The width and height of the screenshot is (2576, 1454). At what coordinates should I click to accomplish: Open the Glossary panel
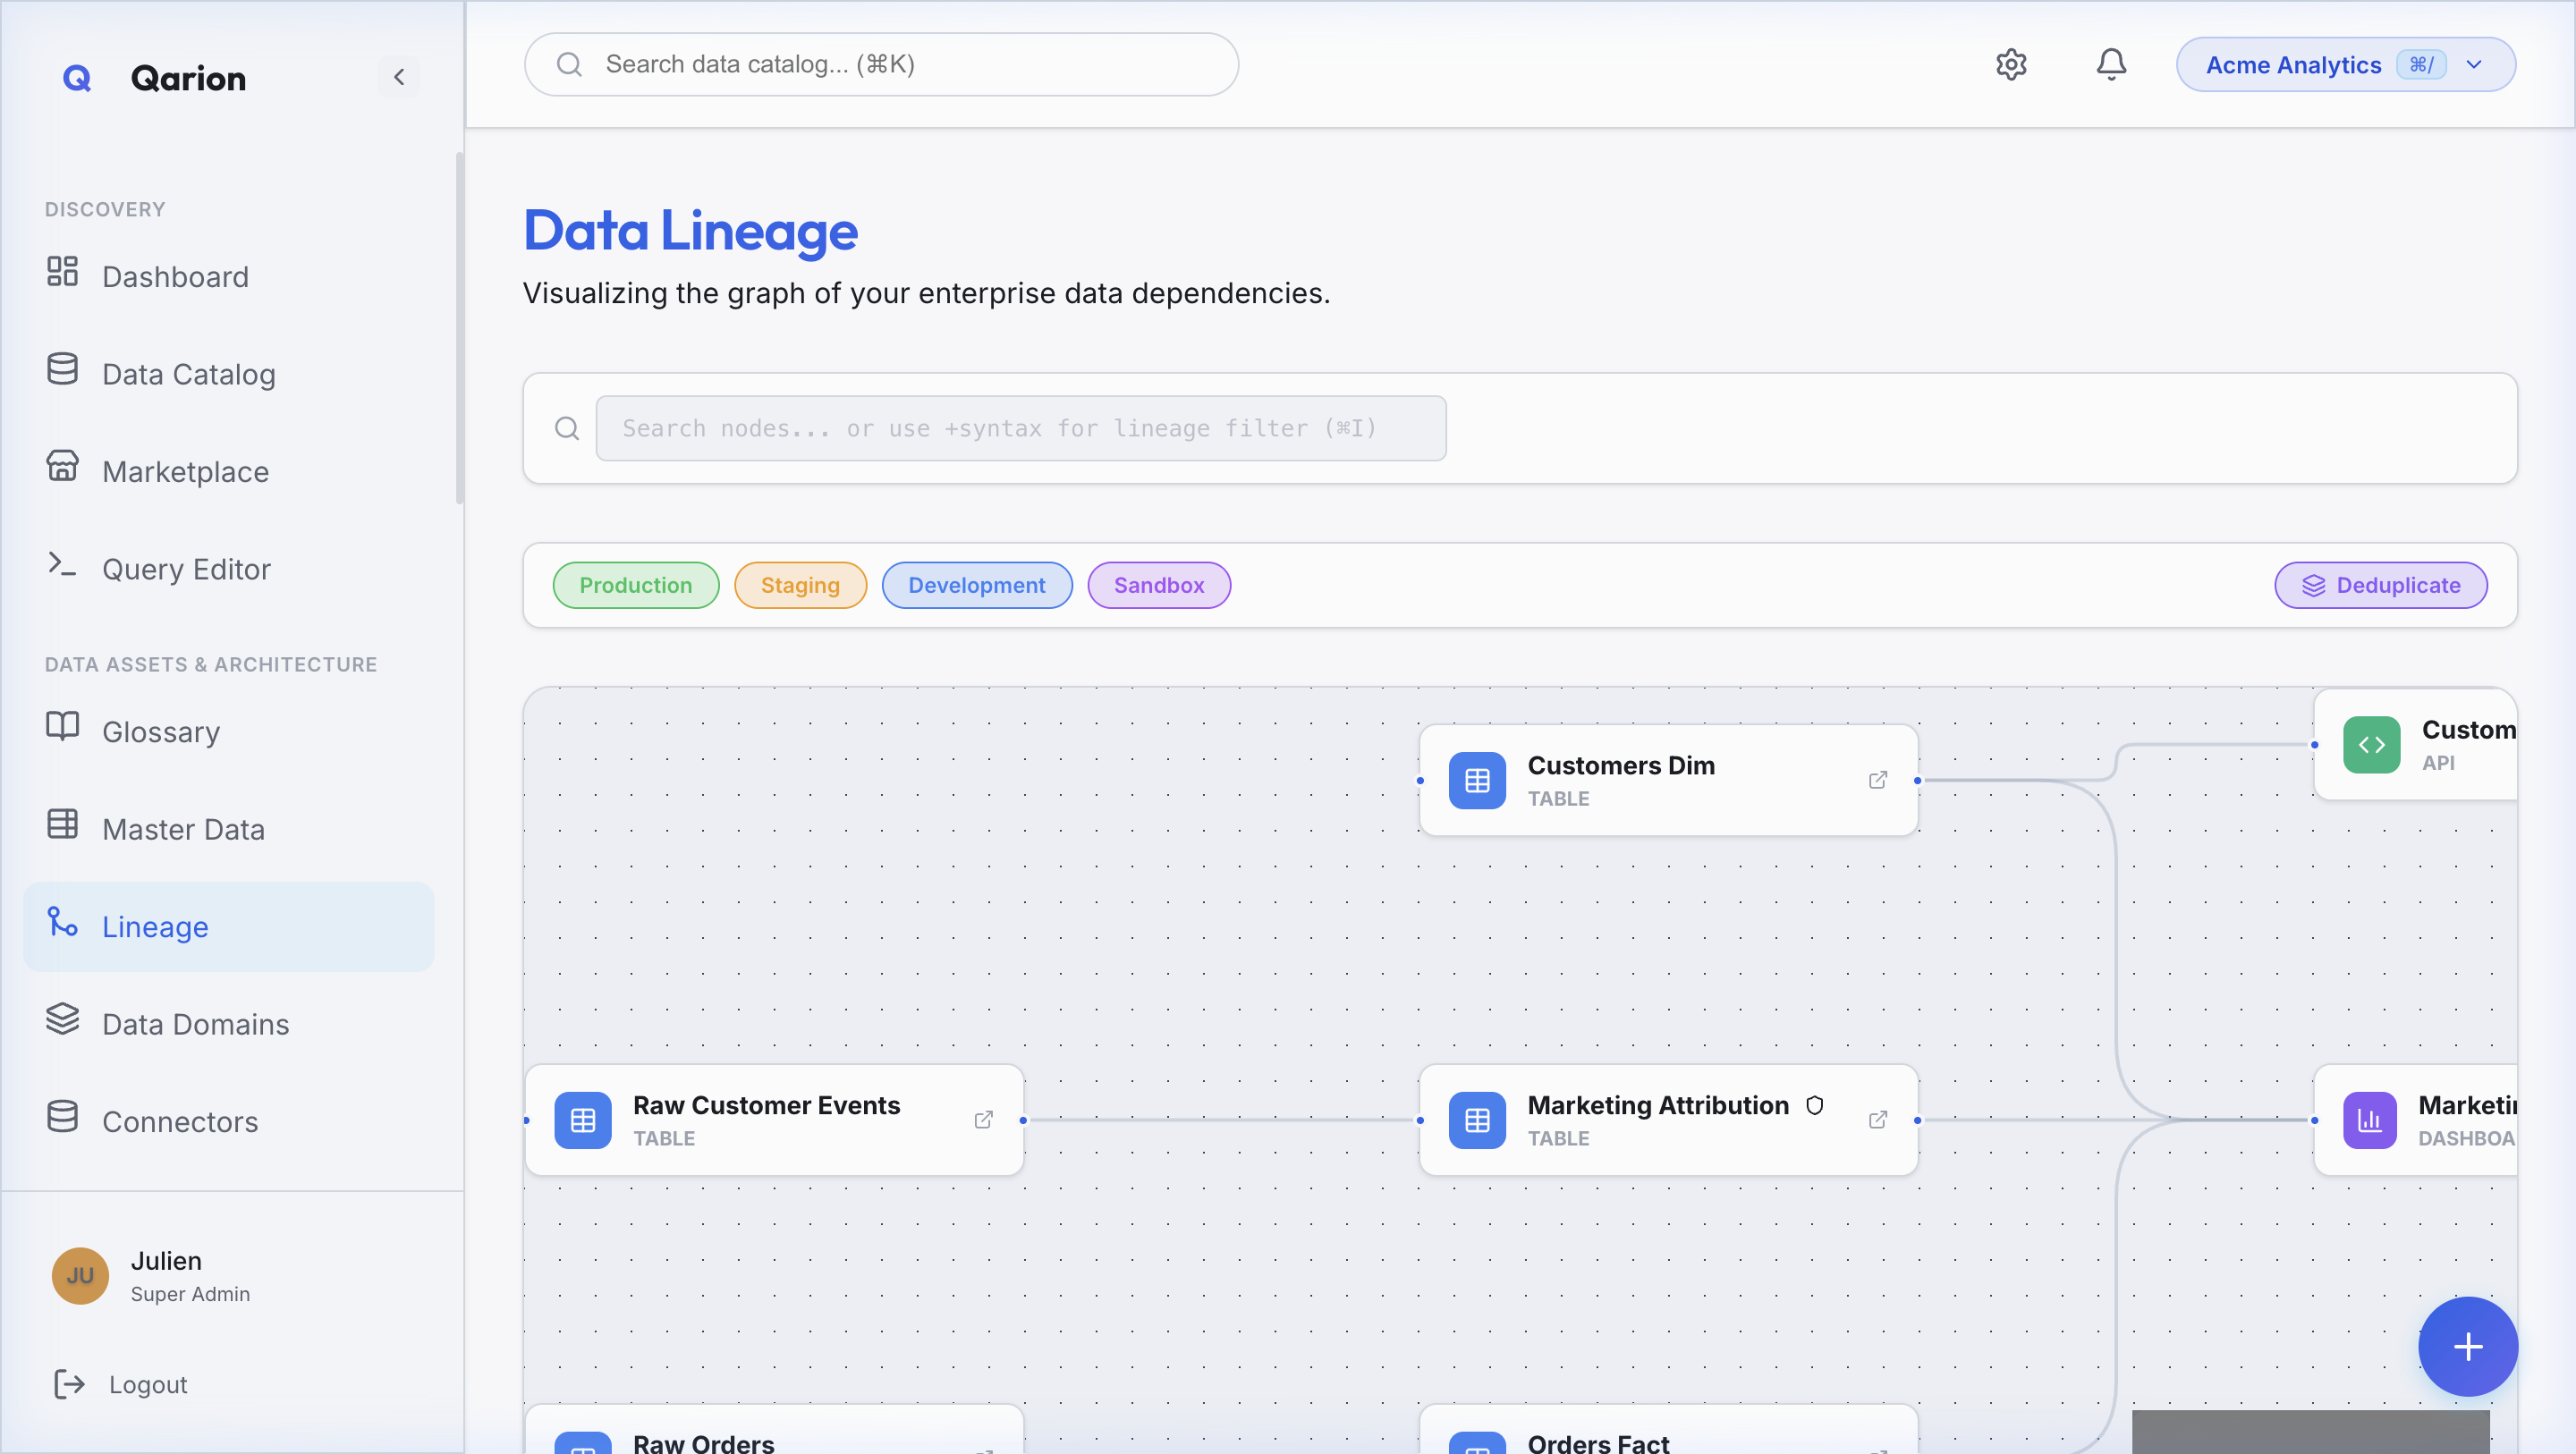161,731
